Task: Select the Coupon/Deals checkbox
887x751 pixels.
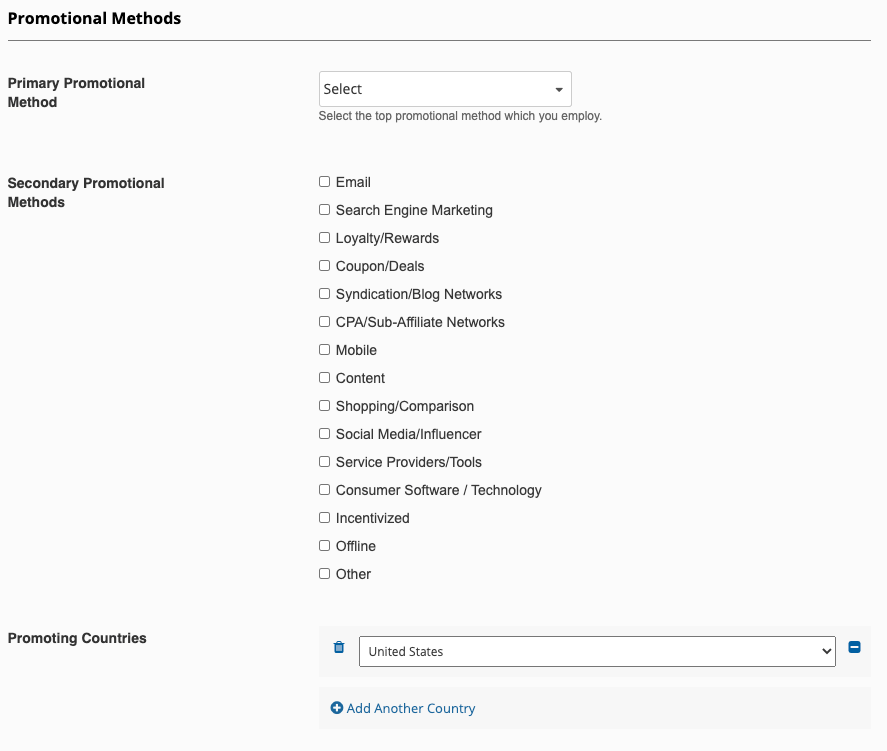Action: point(324,266)
